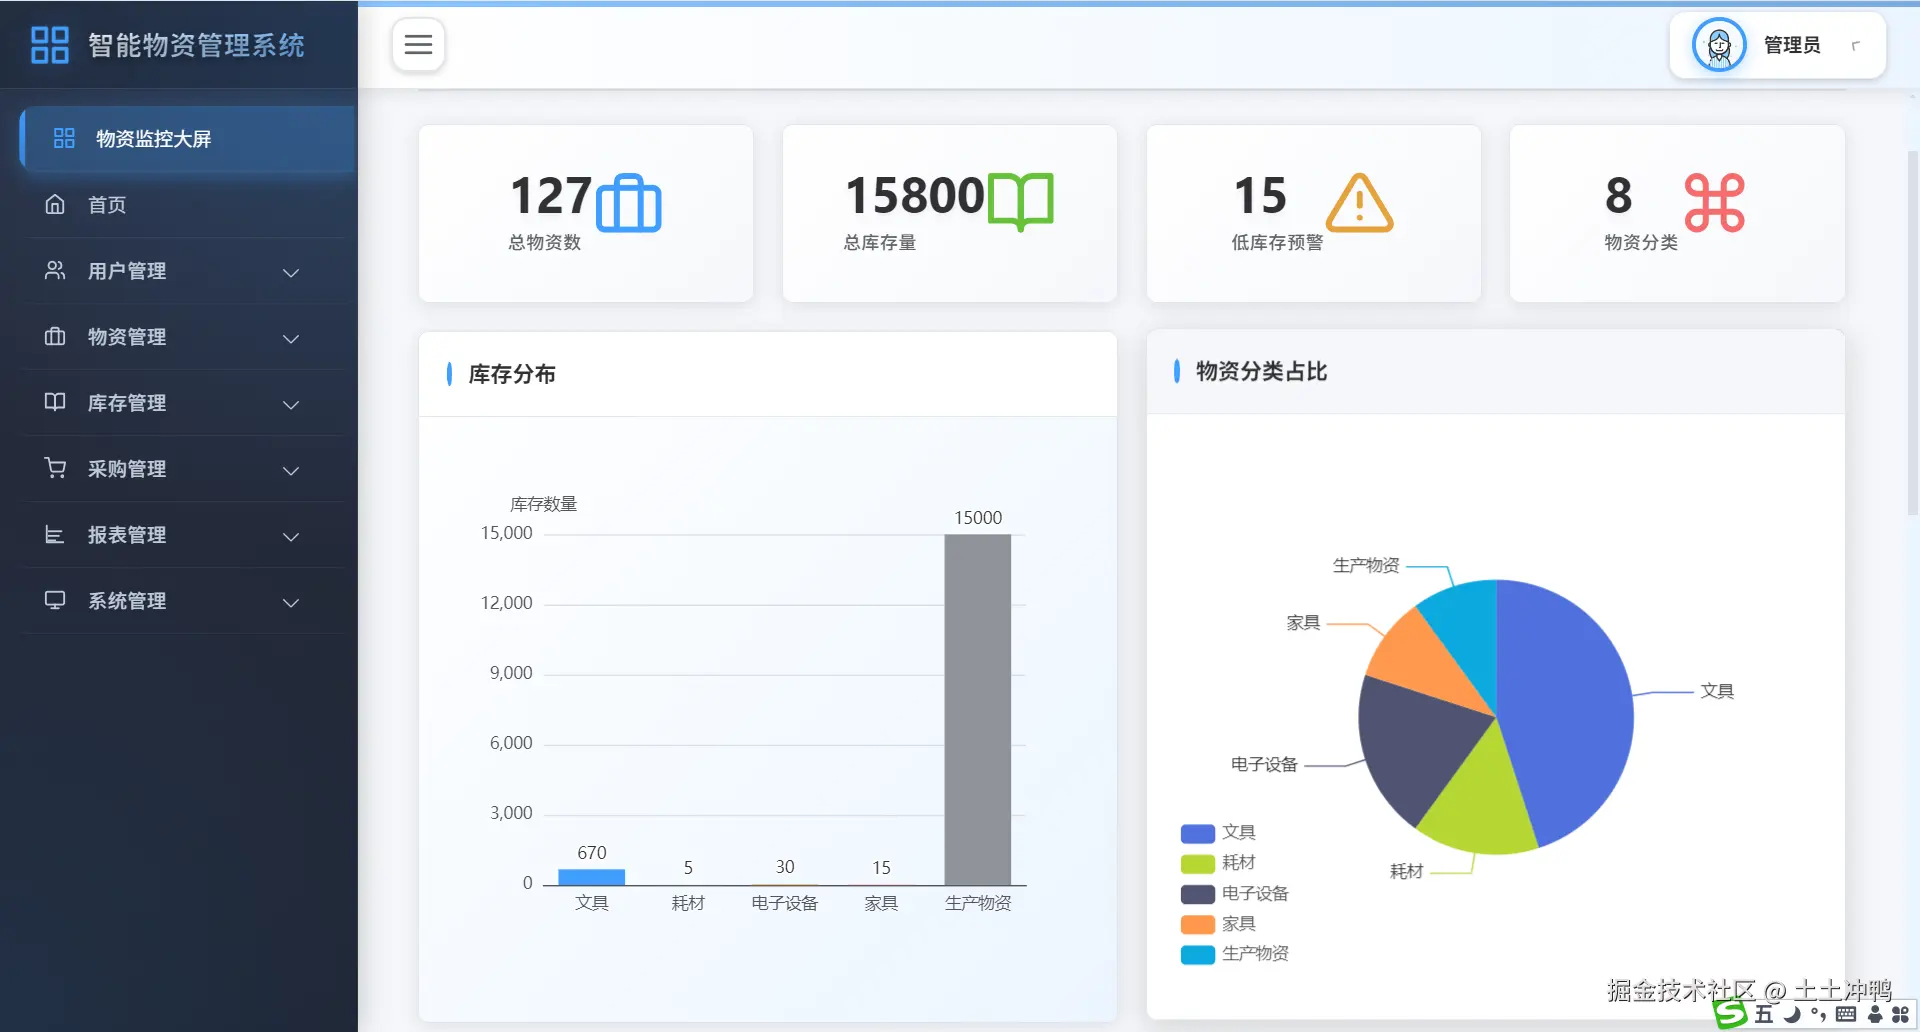Click the blue 文具 bar in 库存分布
The width and height of the screenshot is (1920, 1032).
591,877
